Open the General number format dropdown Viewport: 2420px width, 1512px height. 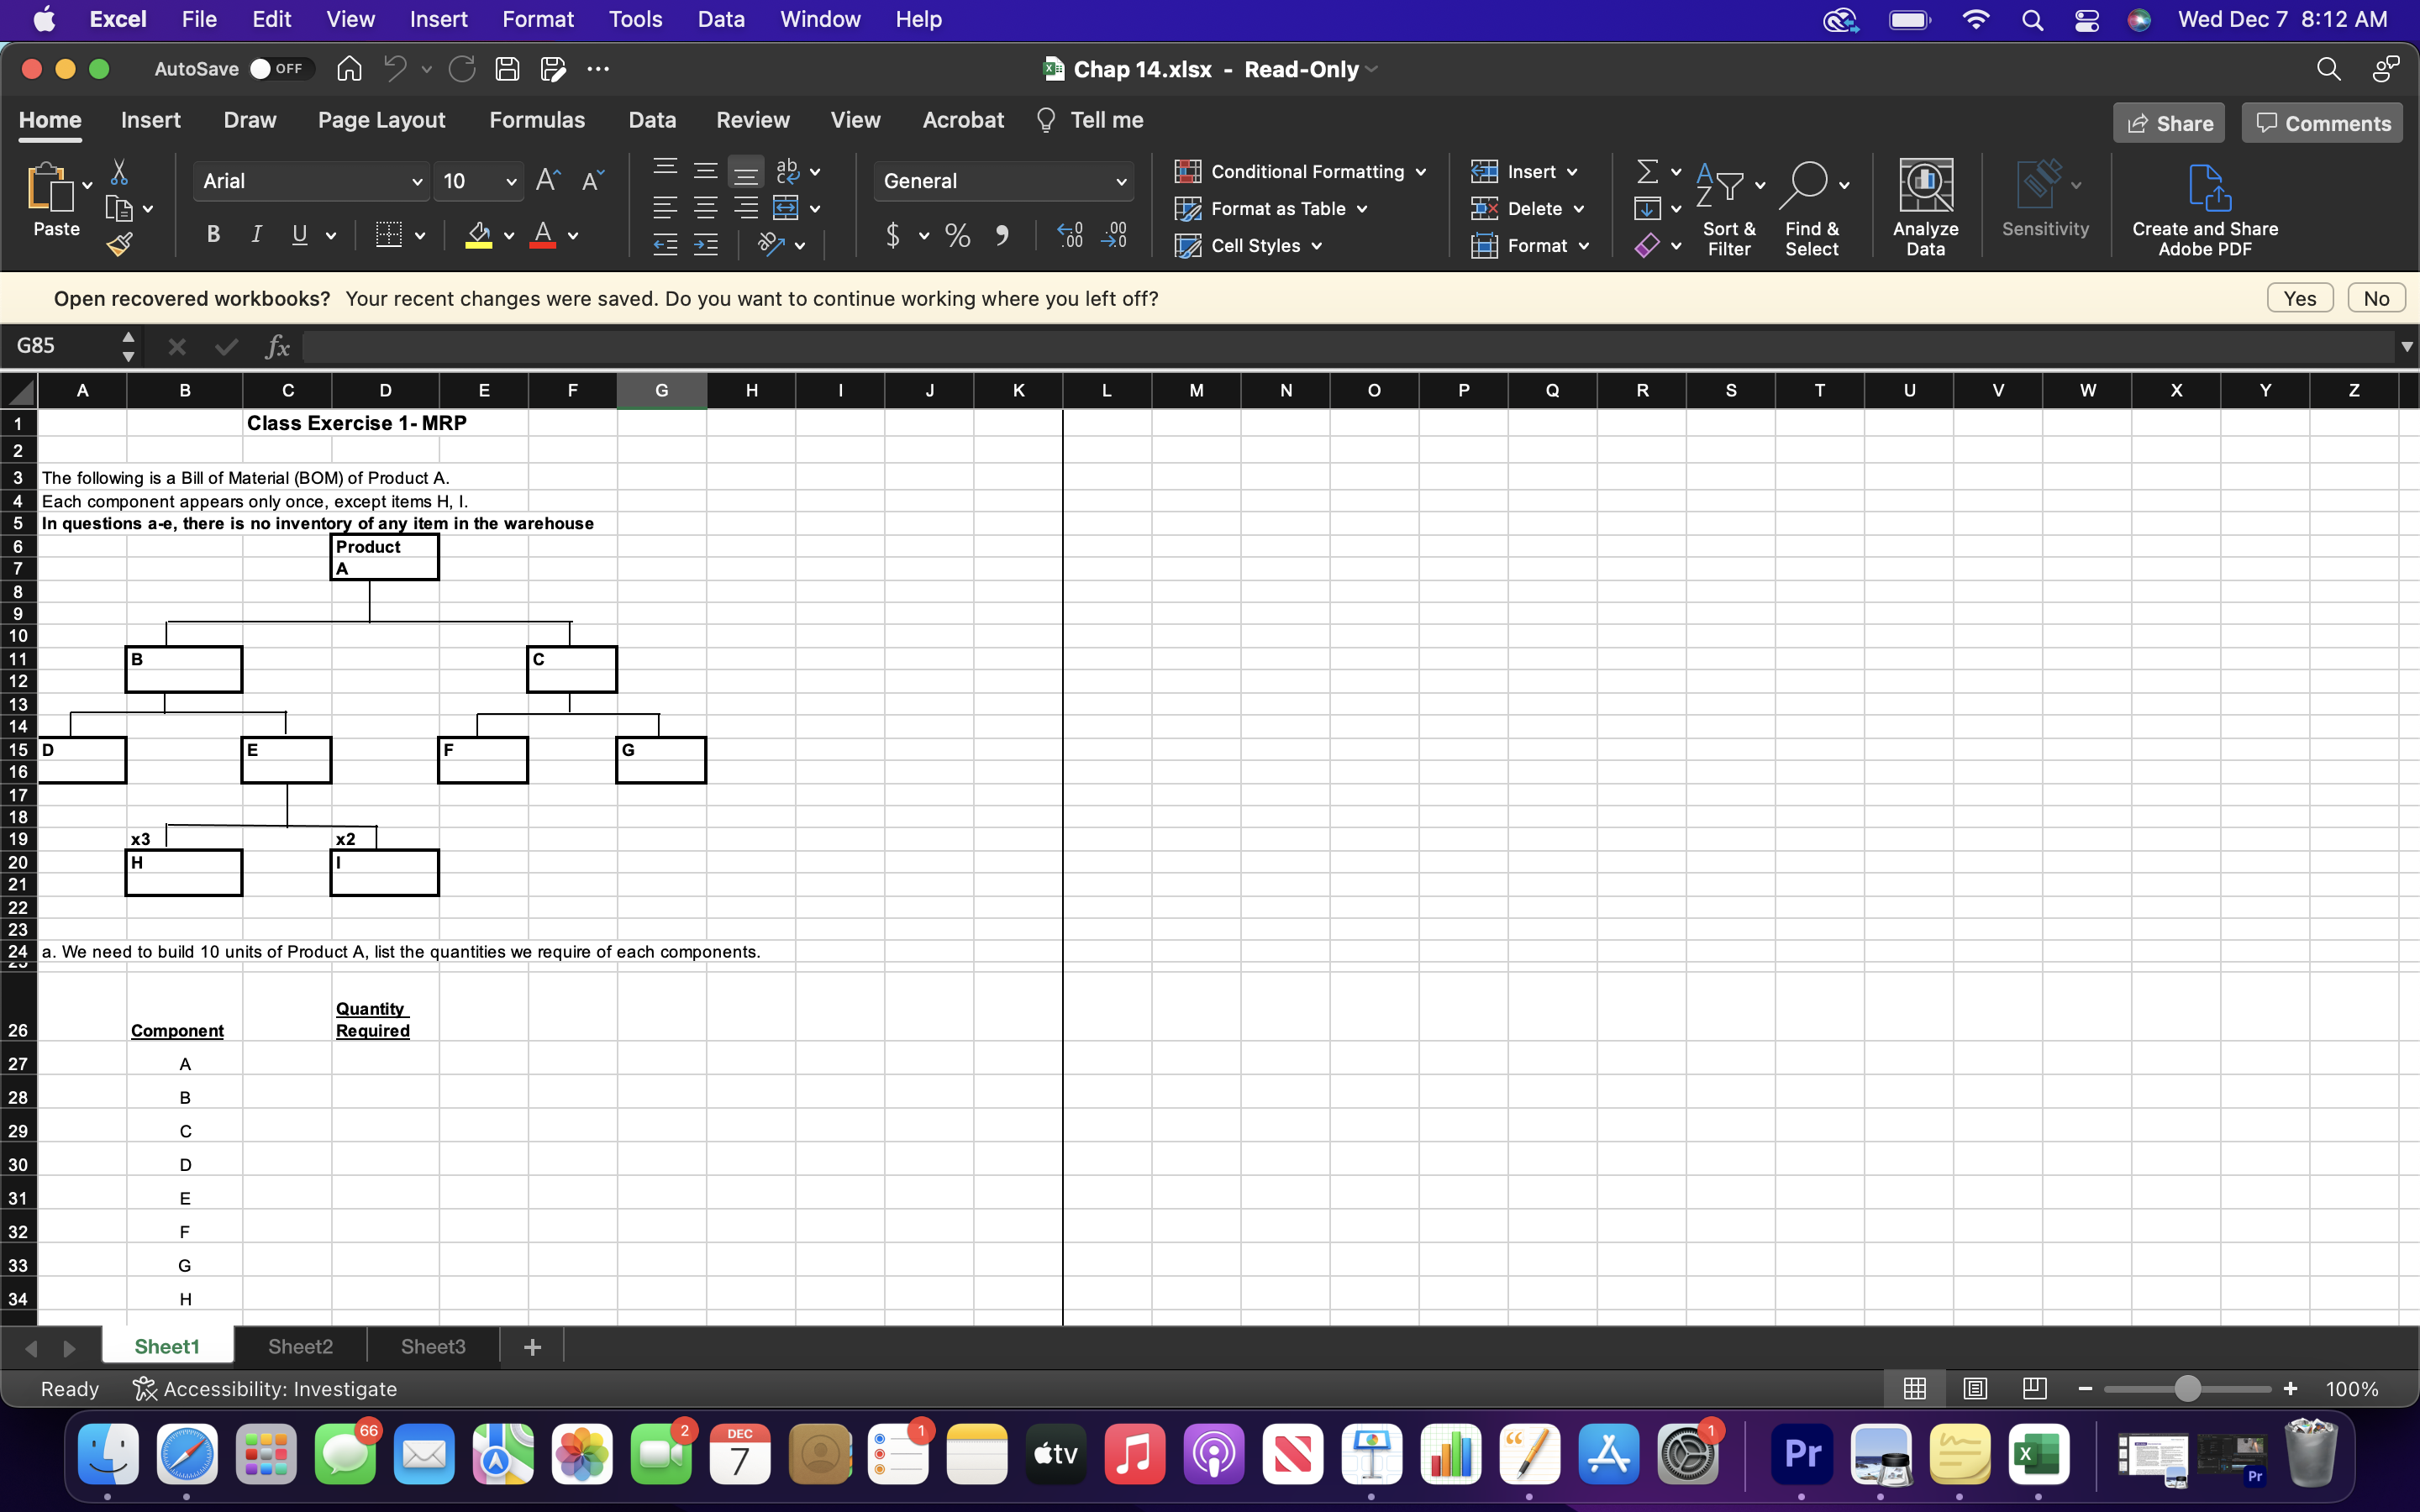coord(1120,181)
